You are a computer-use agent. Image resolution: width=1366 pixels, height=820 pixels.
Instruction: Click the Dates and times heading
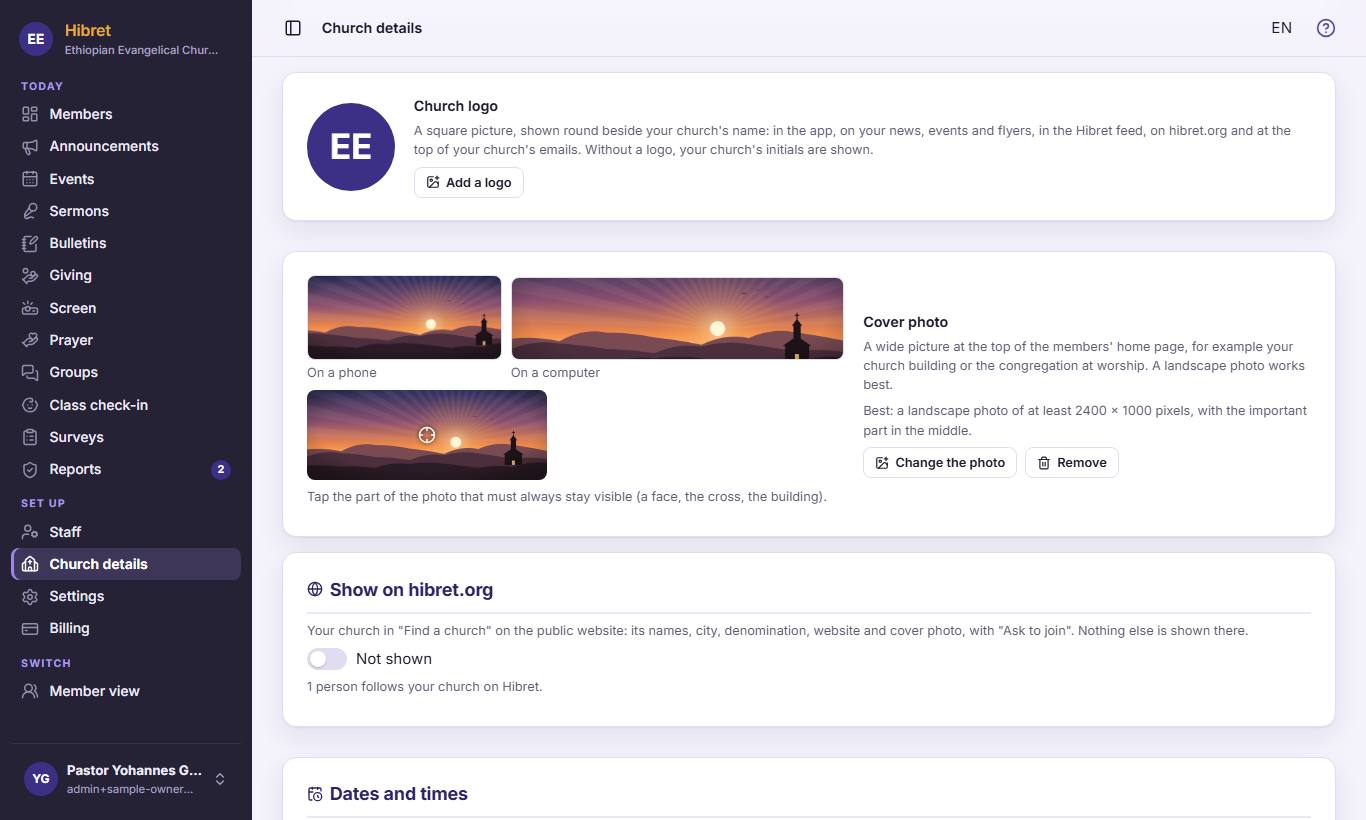pyautogui.click(x=399, y=794)
